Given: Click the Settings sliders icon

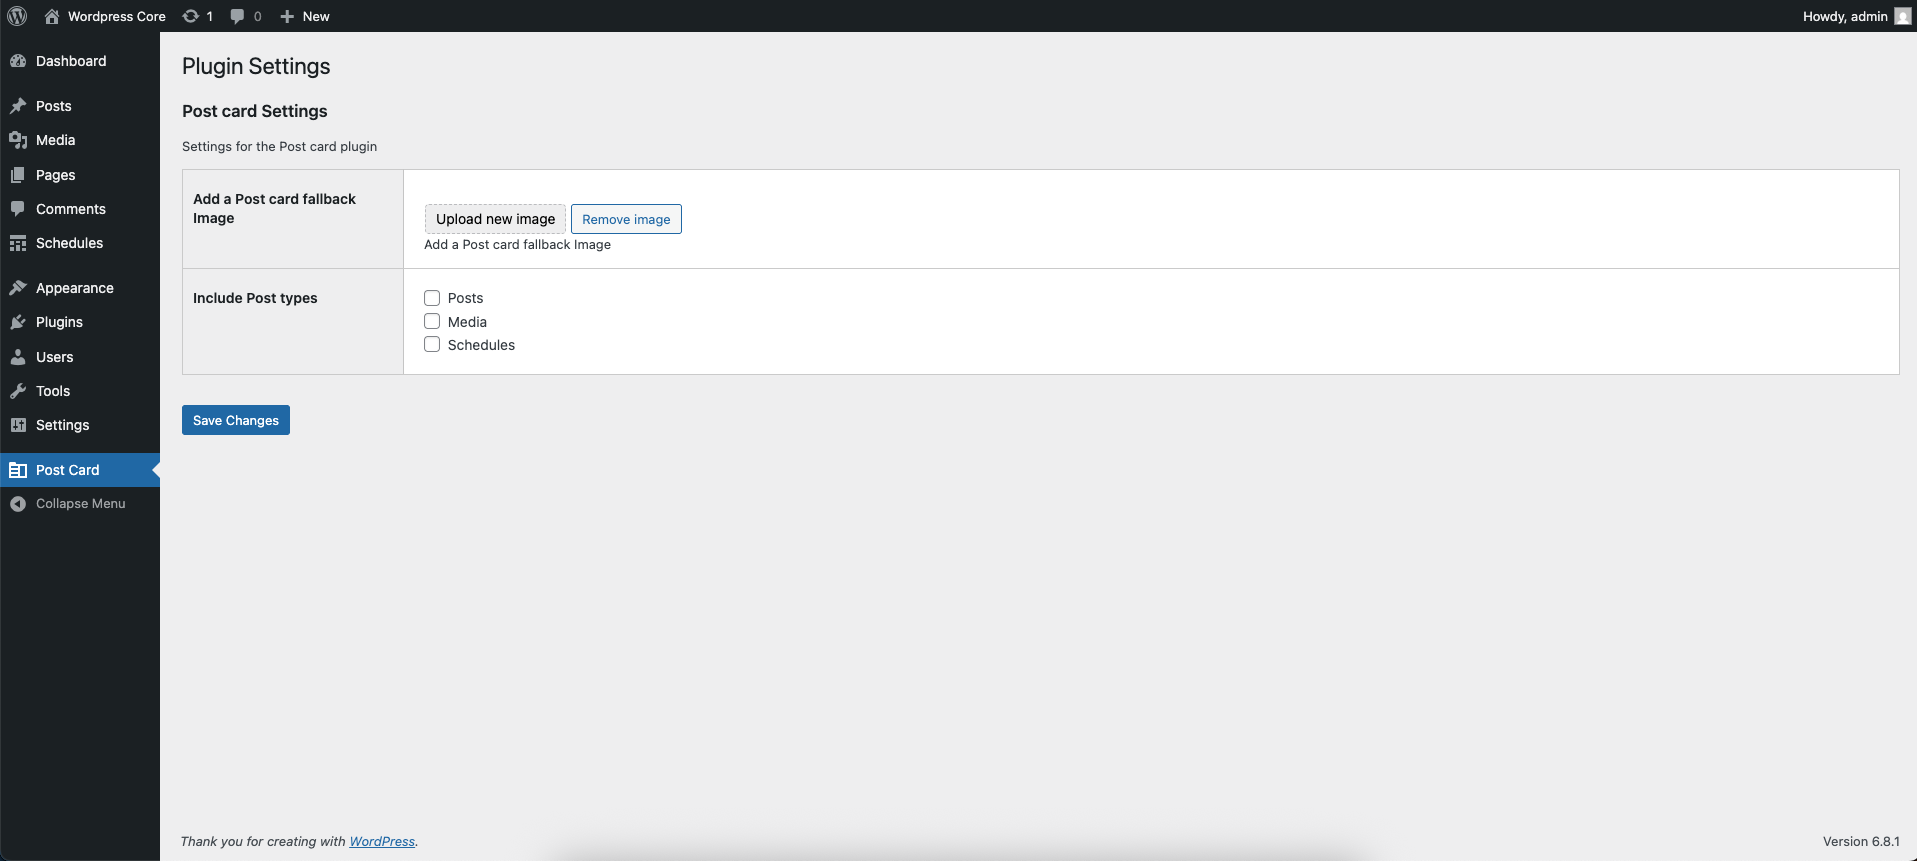Looking at the screenshot, I should 18,425.
